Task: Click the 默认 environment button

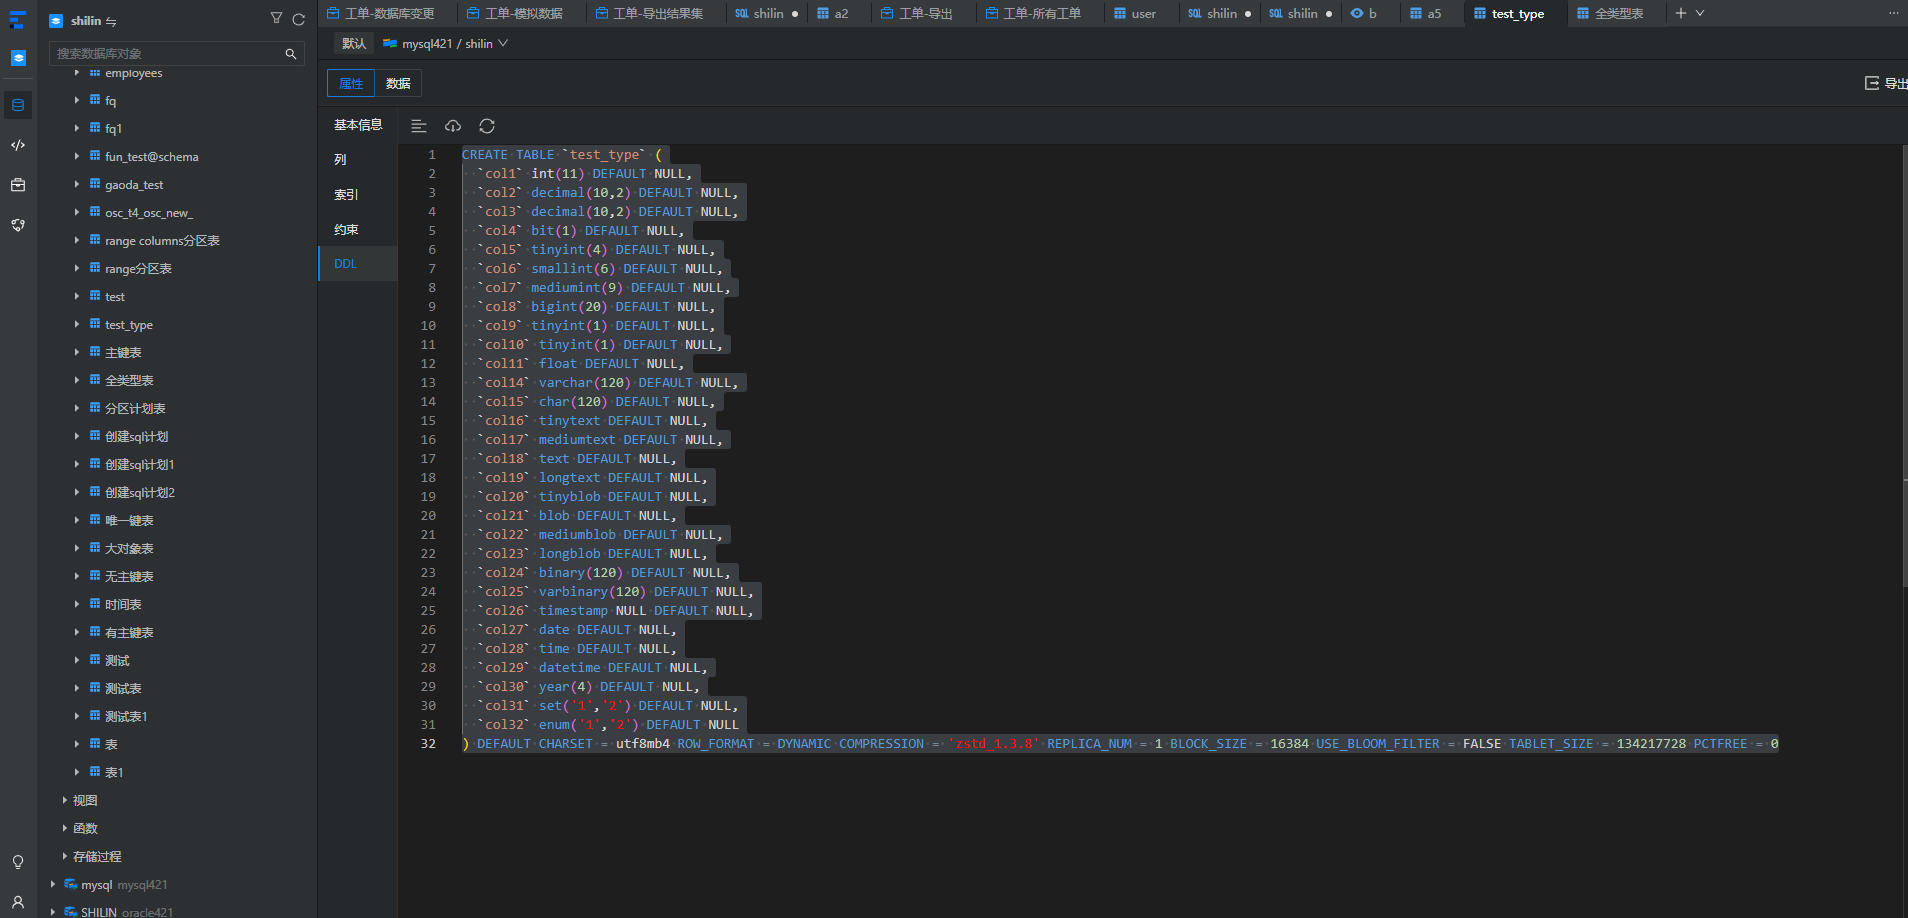Action: (x=353, y=43)
